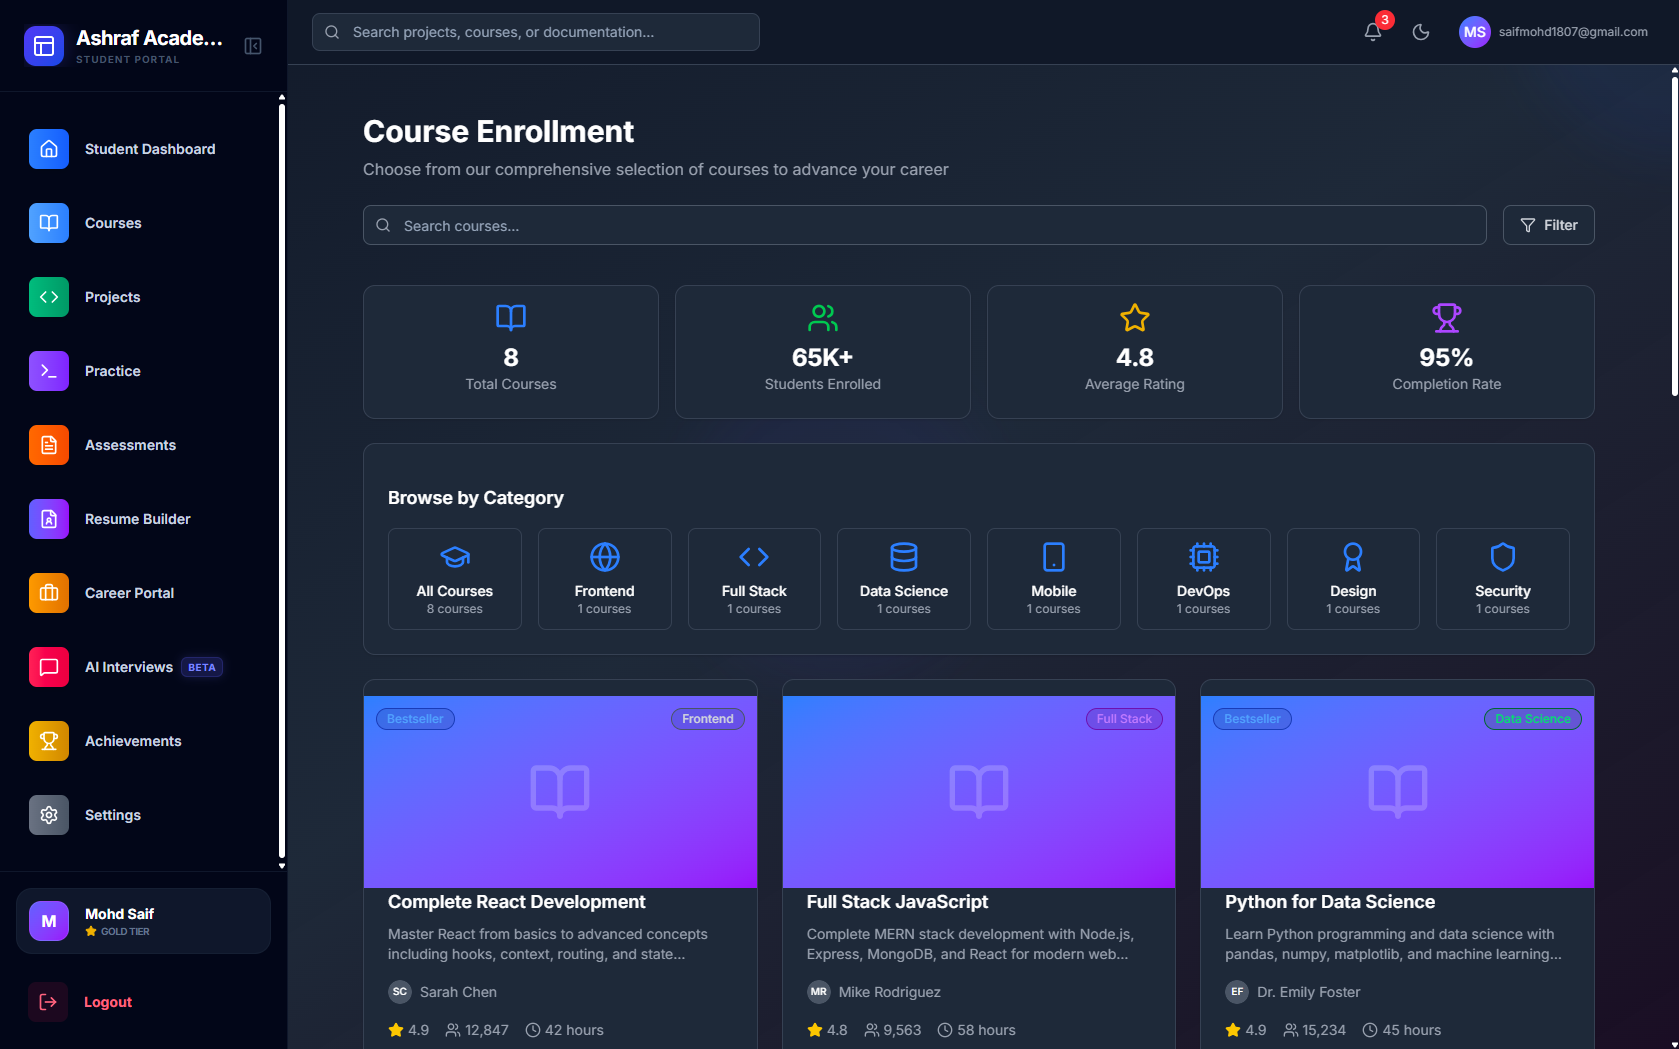This screenshot has width=1679, height=1049.
Task: Open the AI Interviews chat icon
Action: 49,667
